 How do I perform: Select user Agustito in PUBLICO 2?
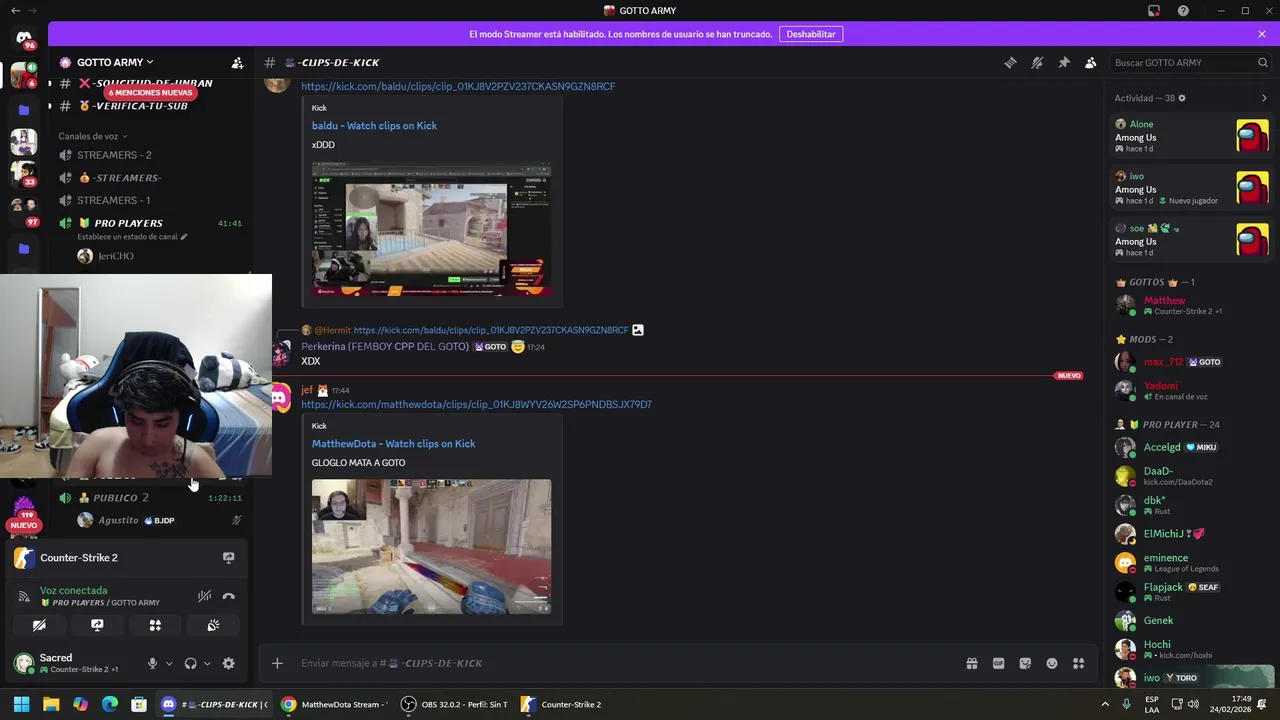[x=118, y=520]
